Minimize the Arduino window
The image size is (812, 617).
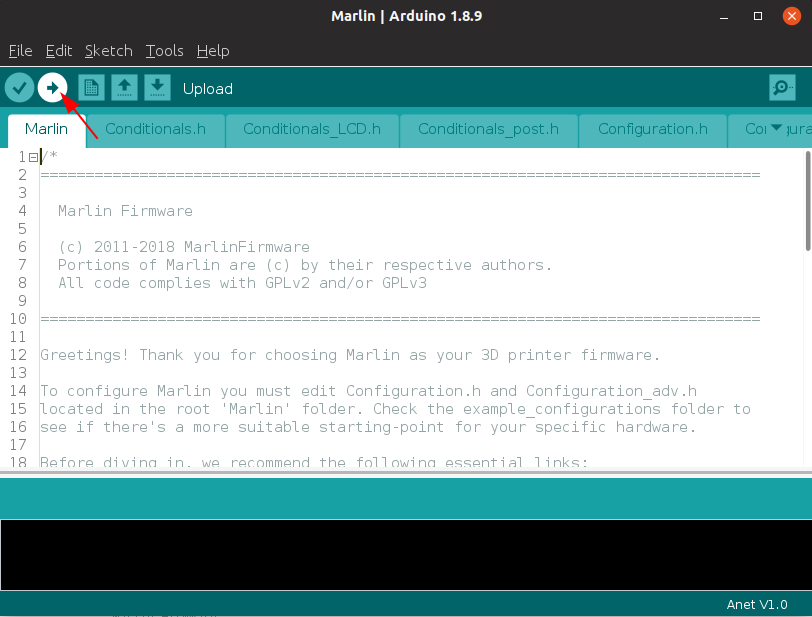coord(724,17)
